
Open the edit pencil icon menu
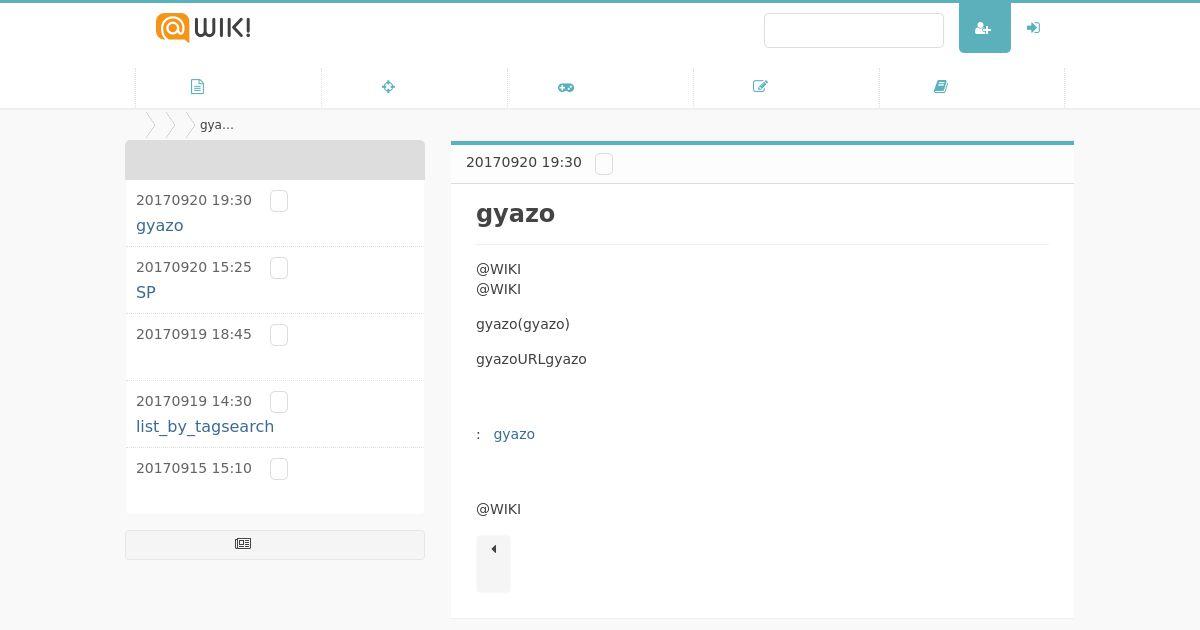click(x=760, y=87)
